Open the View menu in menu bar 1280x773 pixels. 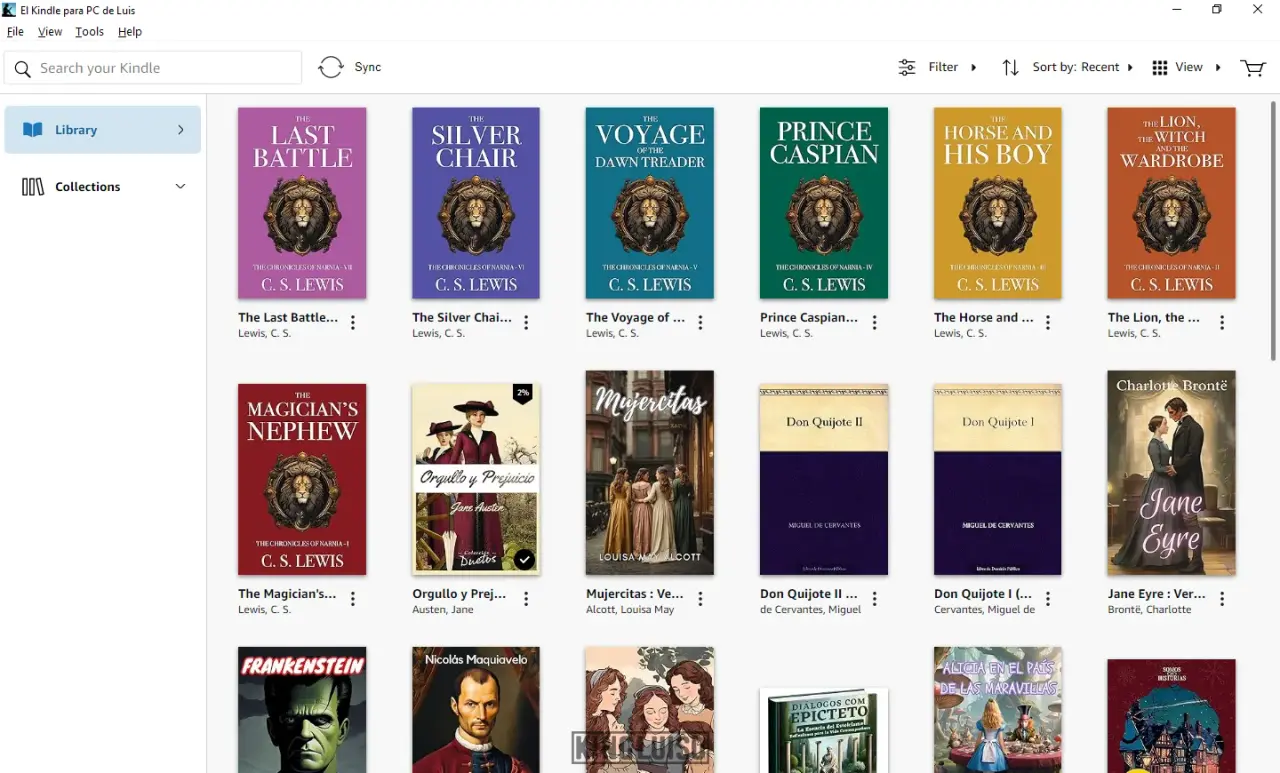tap(50, 32)
